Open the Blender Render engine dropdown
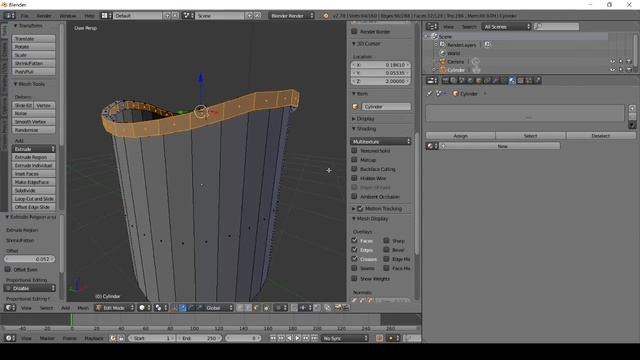 (291, 16)
